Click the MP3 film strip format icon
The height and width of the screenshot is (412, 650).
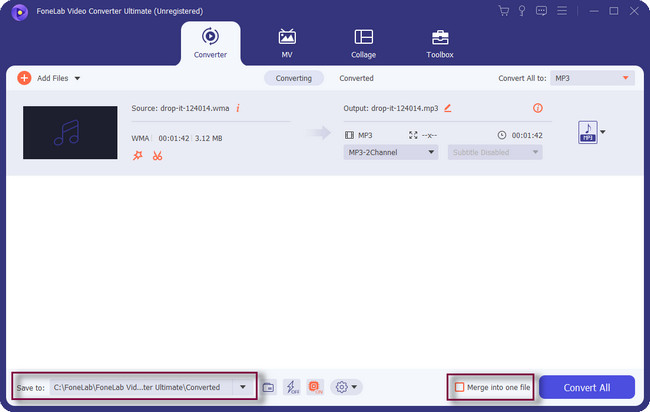click(x=349, y=135)
